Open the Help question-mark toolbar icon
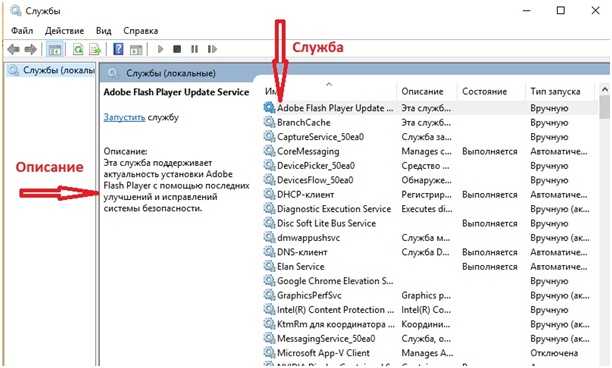Viewport: 612px width, 368px height. coord(118,49)
